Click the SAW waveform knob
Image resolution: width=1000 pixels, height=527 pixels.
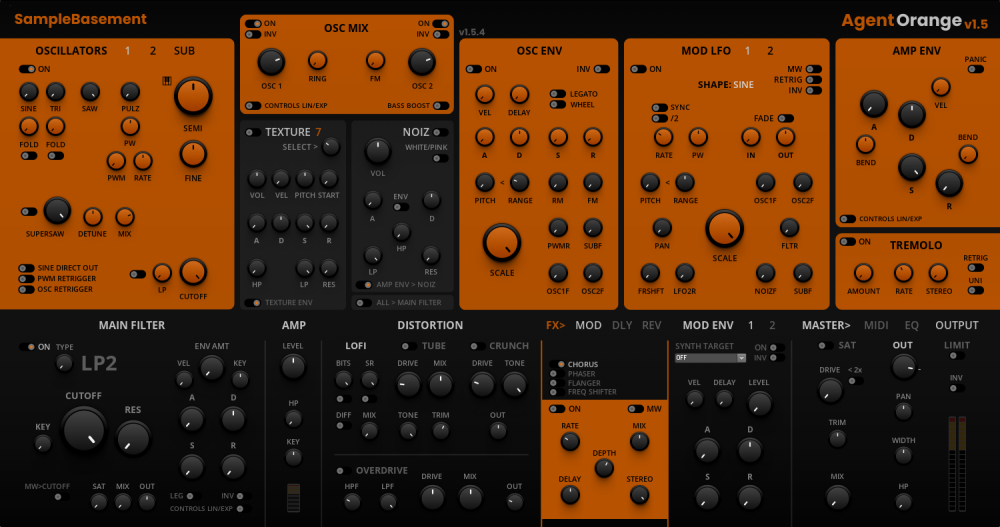[90, 92]
